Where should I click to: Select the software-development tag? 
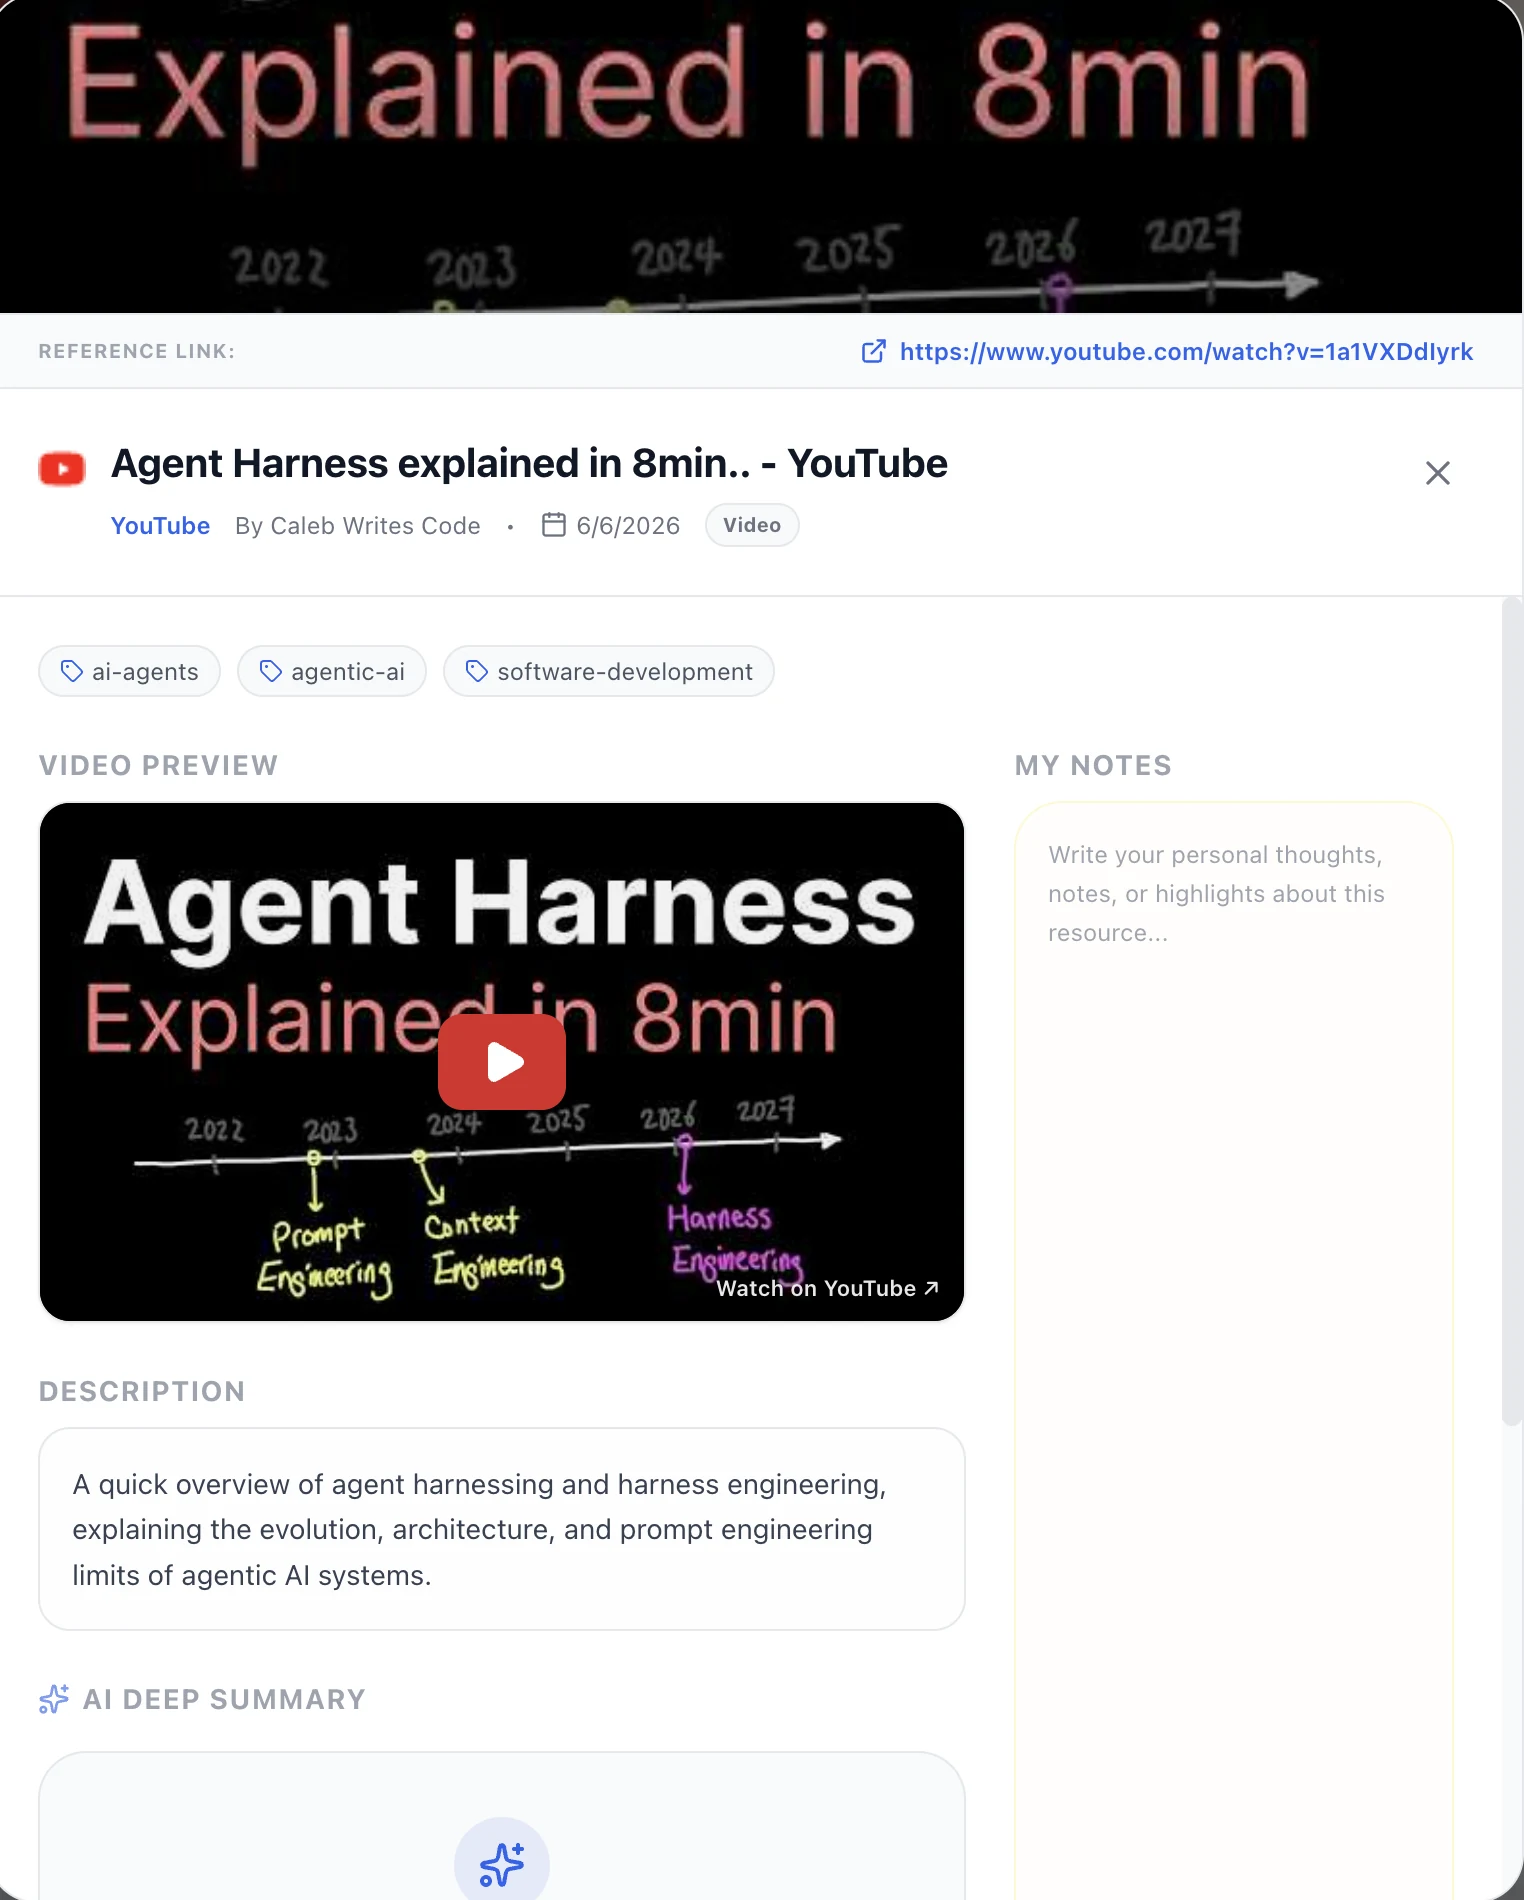click(x=609, y=671)
